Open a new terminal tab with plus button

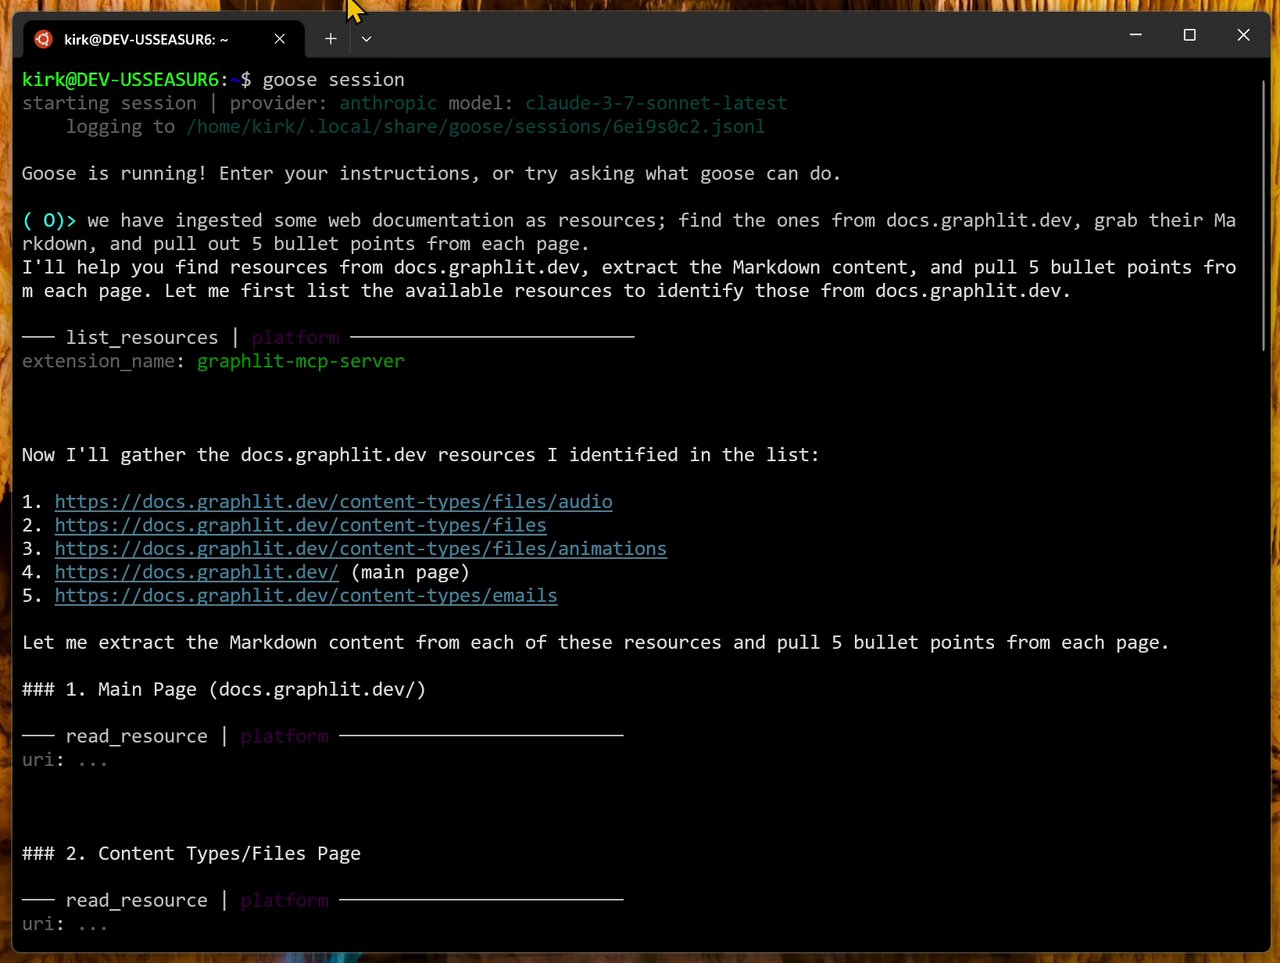330,39
